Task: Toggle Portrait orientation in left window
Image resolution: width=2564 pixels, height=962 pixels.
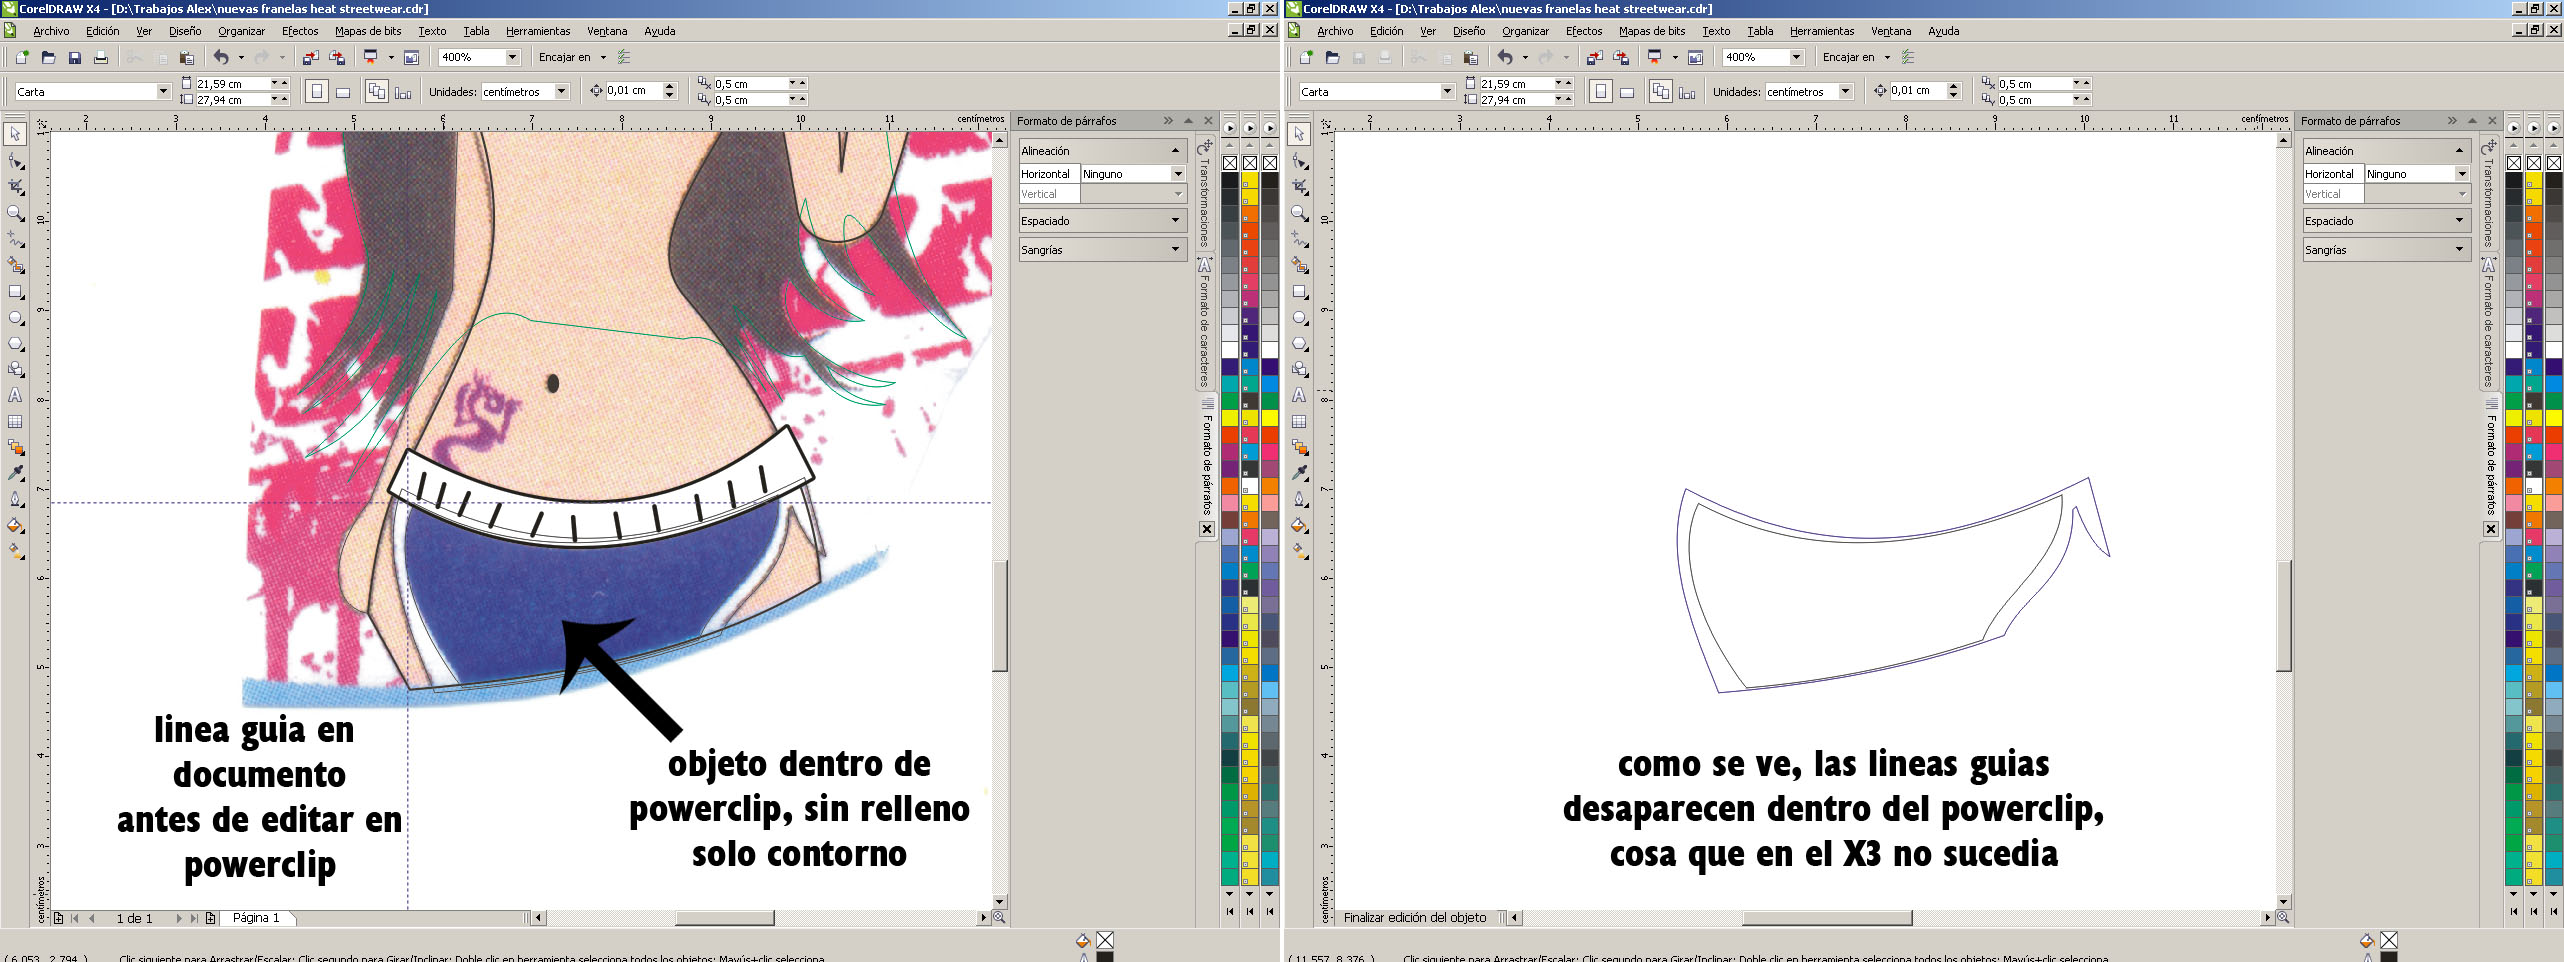Action: coord(316,92)
